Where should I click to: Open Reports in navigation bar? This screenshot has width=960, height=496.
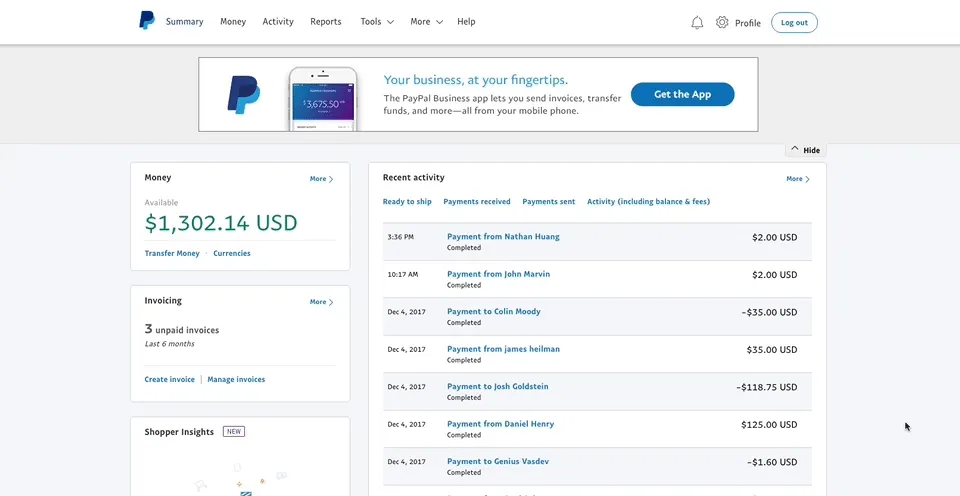pyautogui.click(x=326, y=21)
